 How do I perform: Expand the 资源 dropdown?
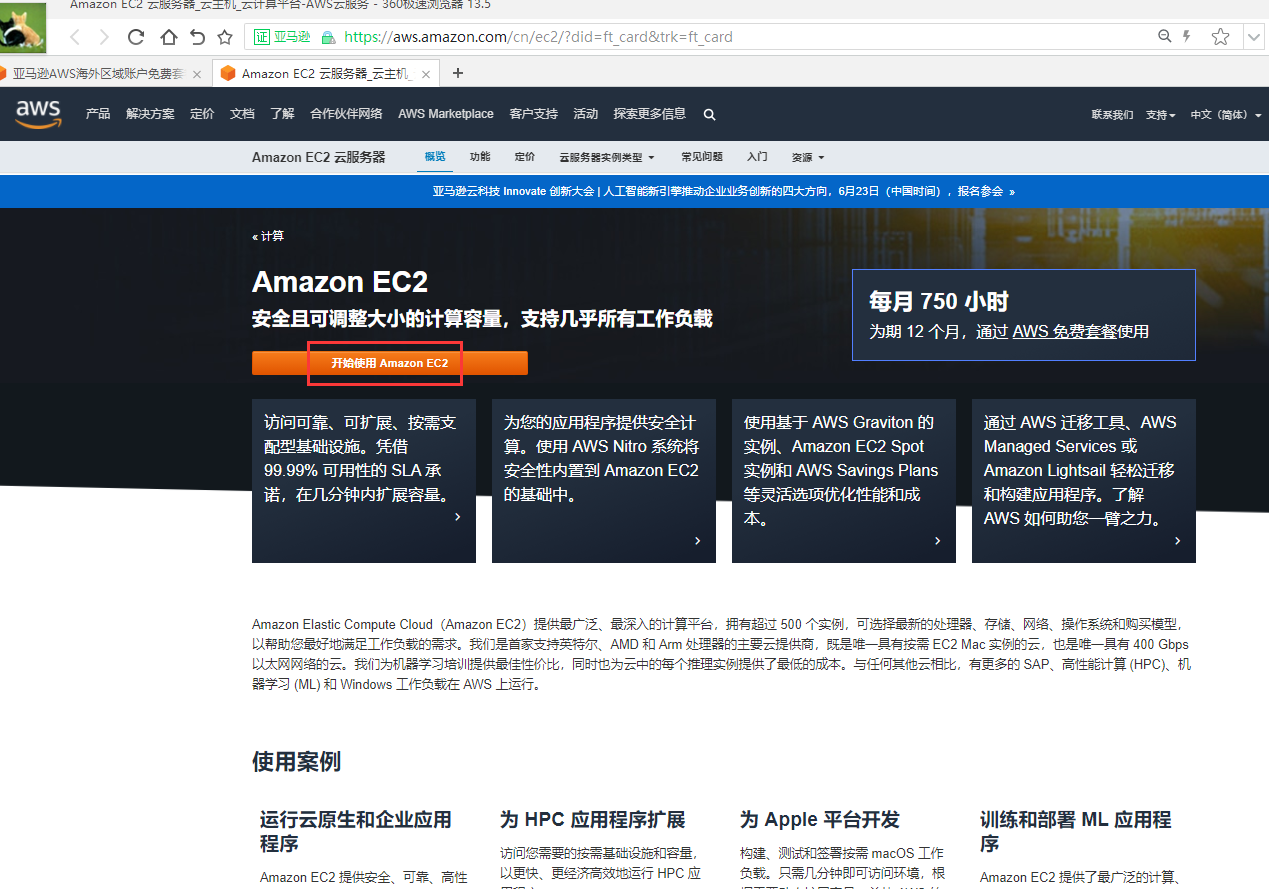(808, 157)
